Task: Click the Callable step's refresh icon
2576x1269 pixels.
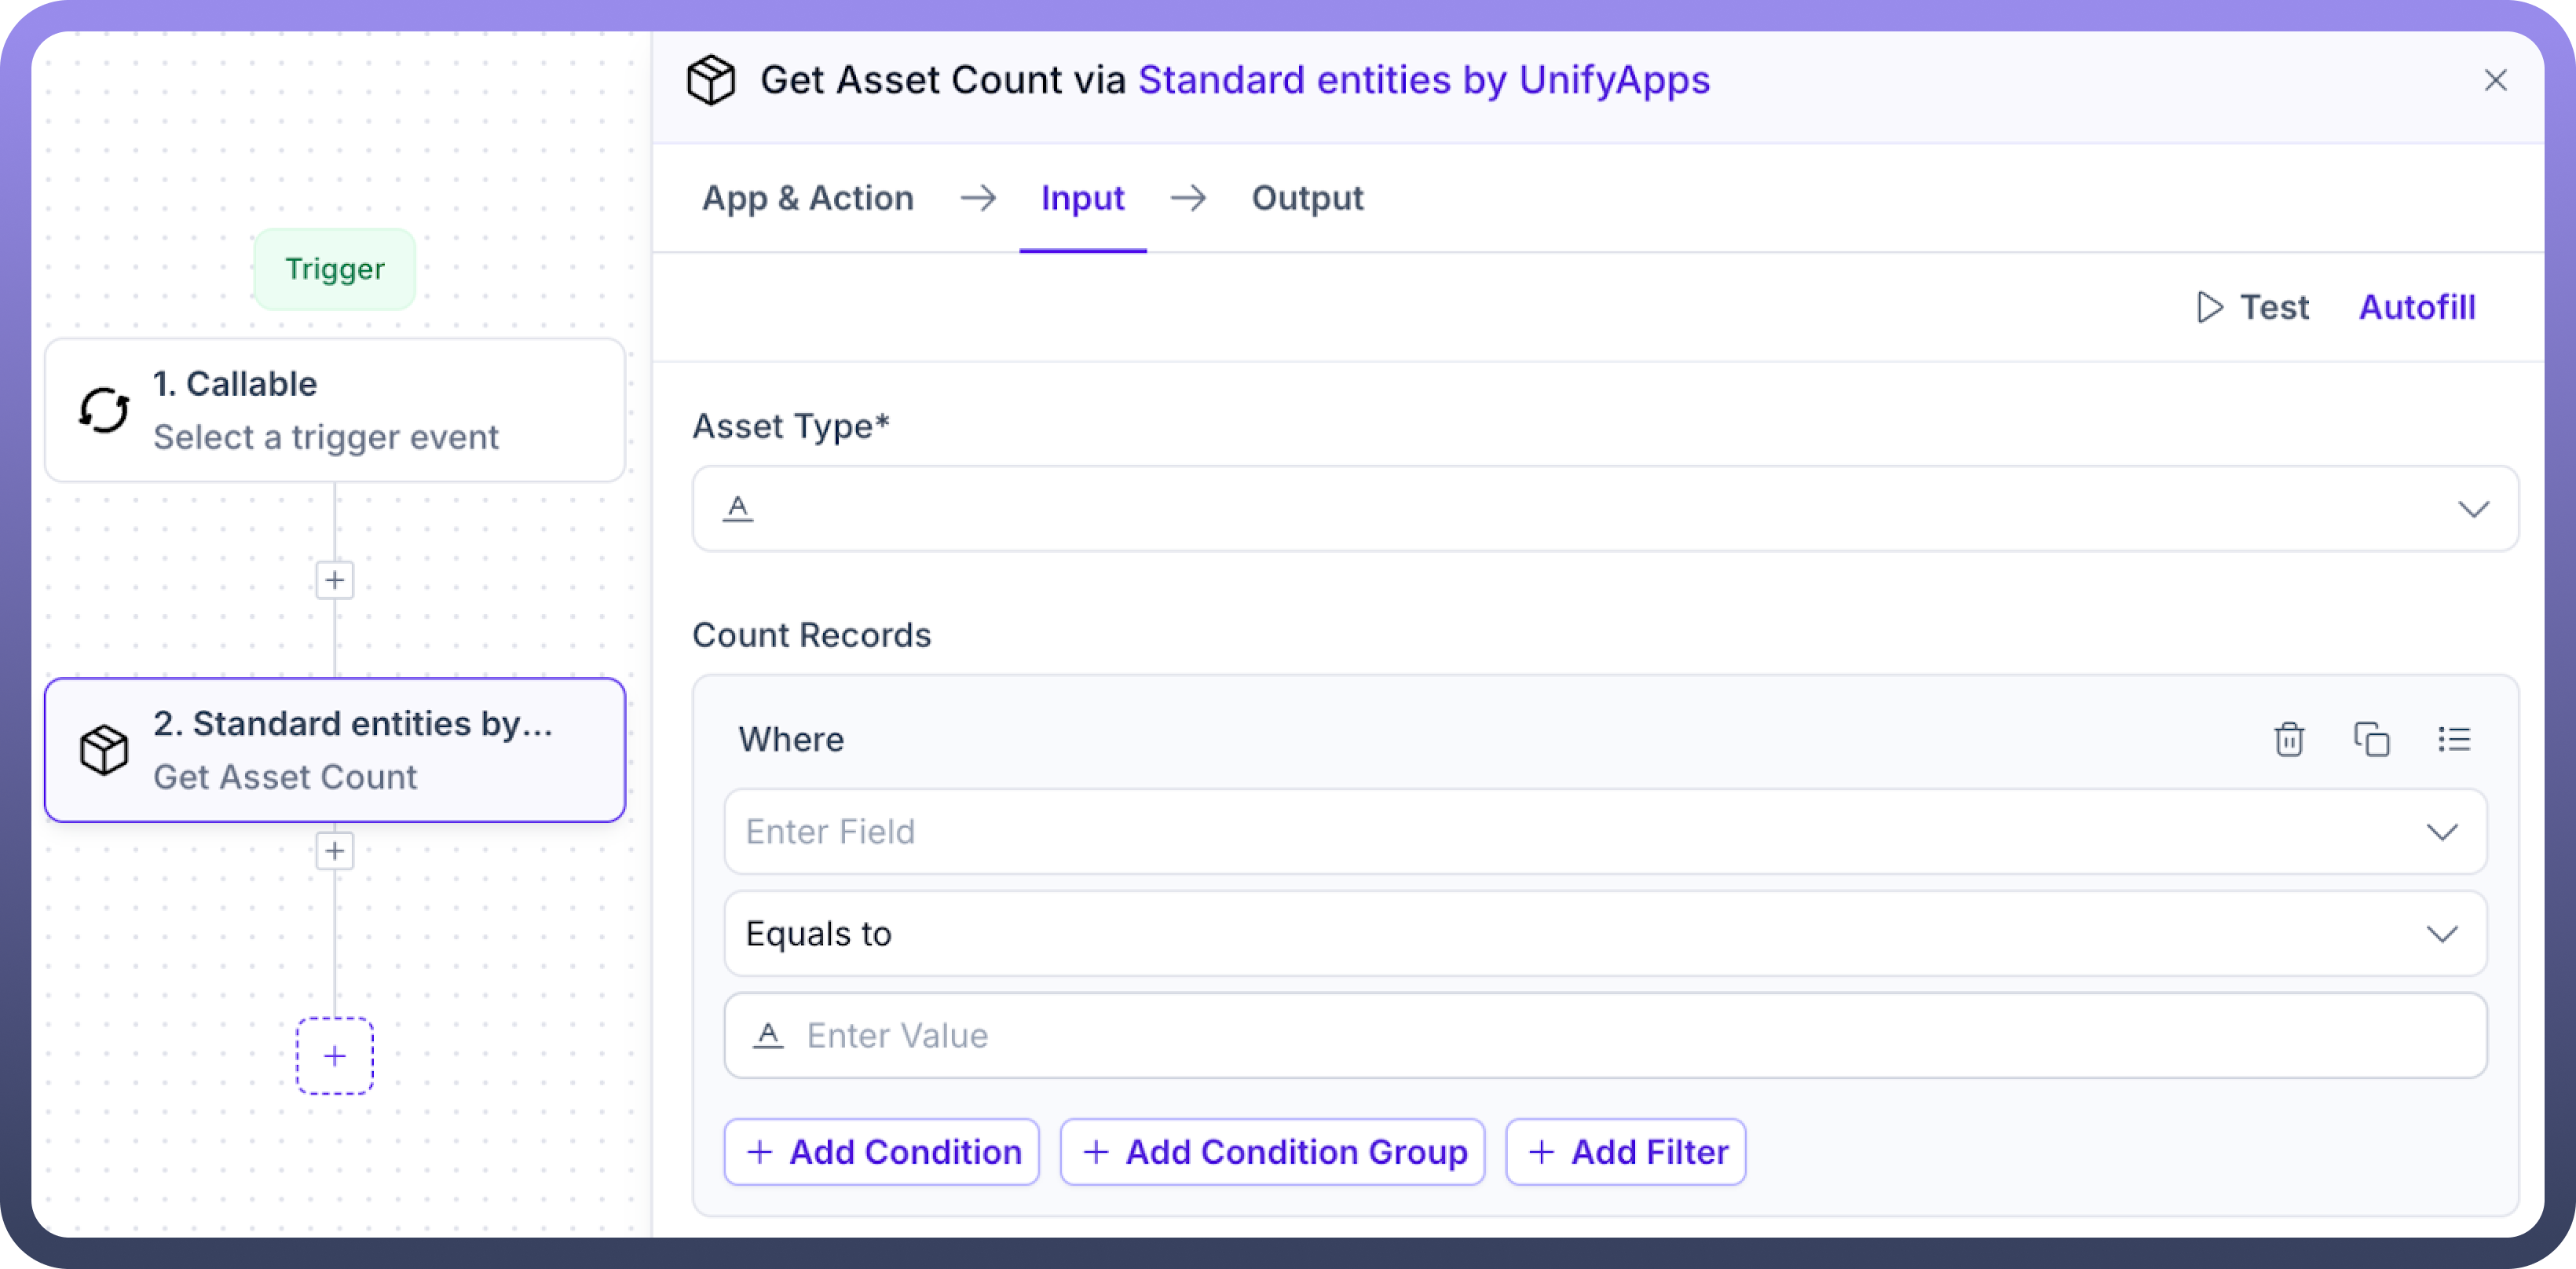Action: click(x=104, y=410)
